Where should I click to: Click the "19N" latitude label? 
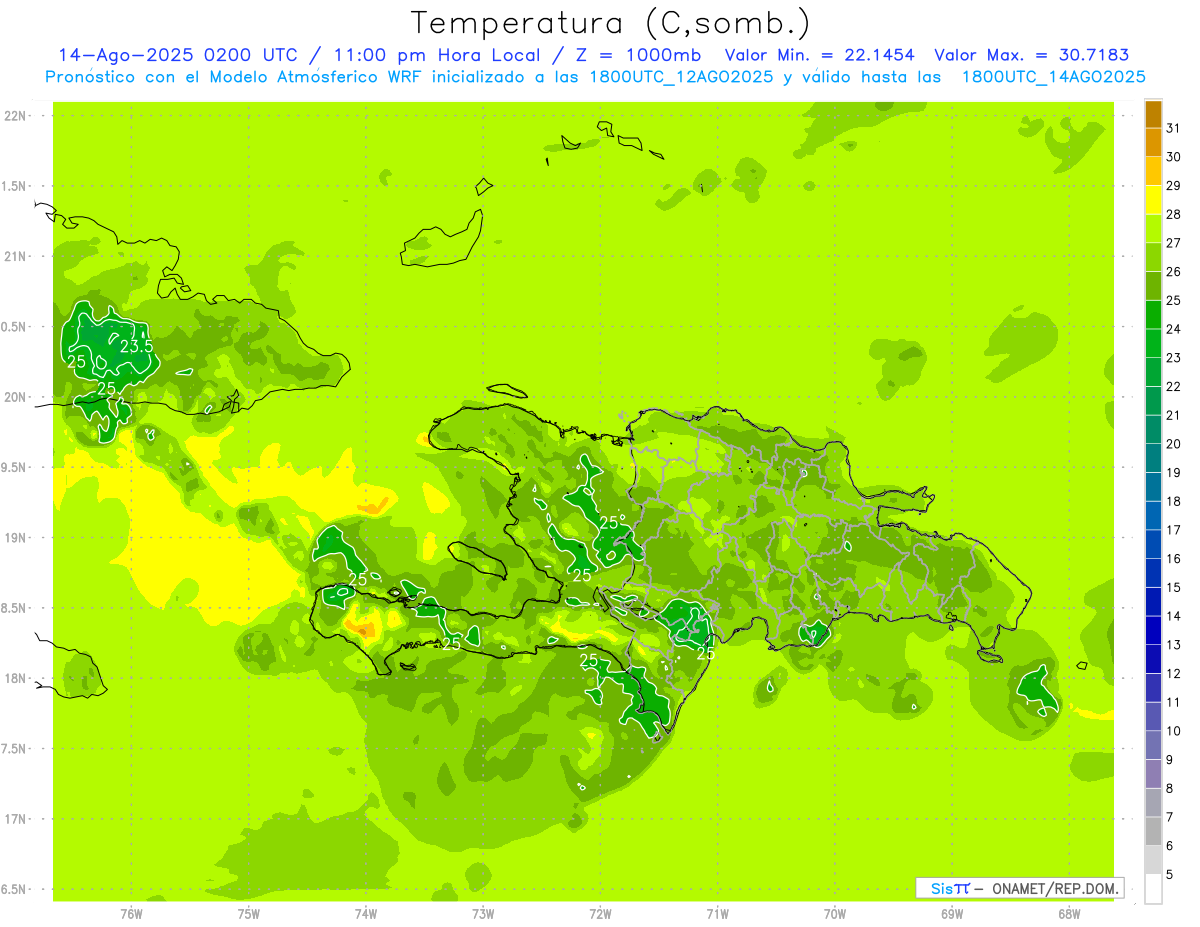pyautogui.click(x=14, y=538)
